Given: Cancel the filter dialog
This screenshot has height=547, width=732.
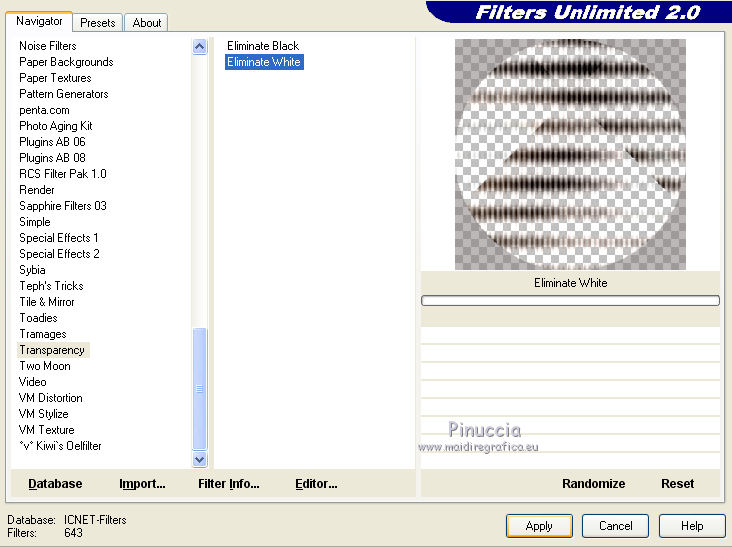Looking at the screenshot, I should (615, 526).
